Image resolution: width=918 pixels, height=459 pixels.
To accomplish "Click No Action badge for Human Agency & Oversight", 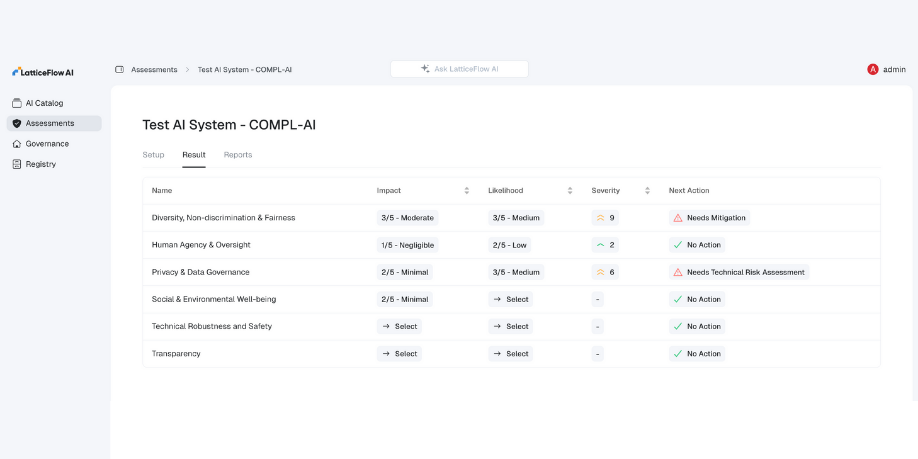I will coord(697,245).
